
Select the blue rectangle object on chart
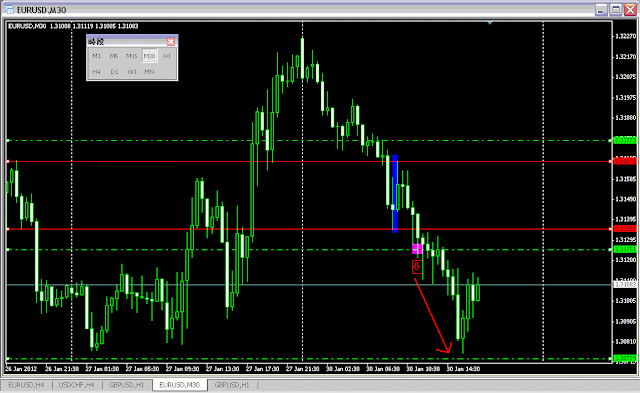395,194
